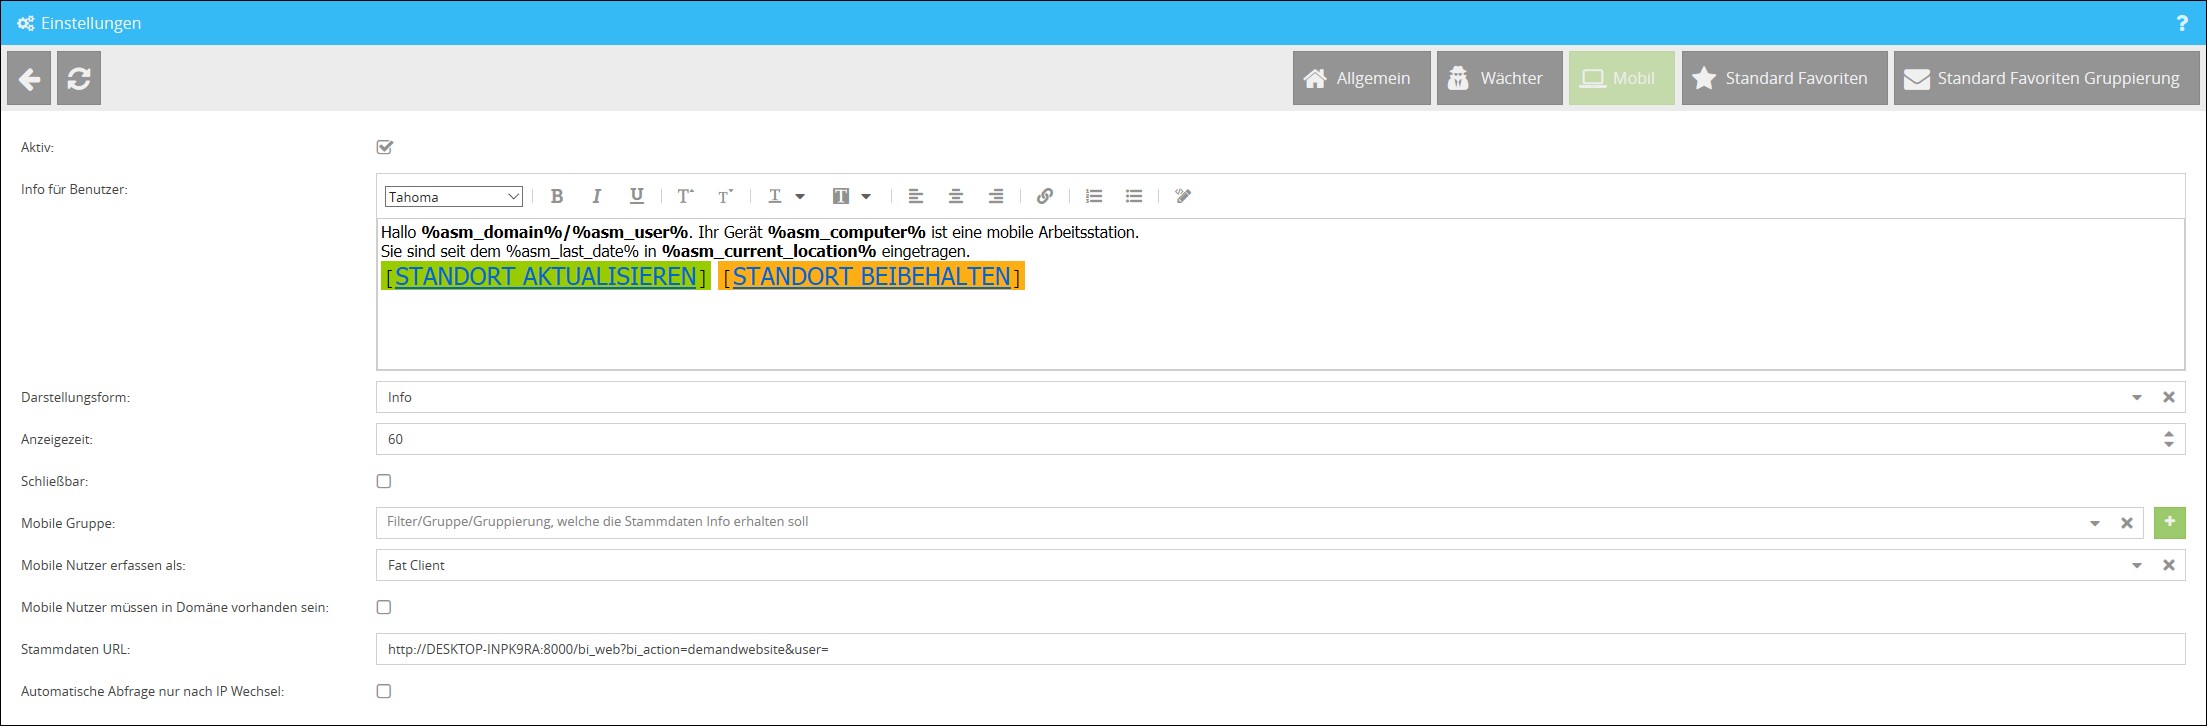Expand Mobile Nutzer erfassen als dropdown arrow
The width and height of the screenshot is (2207, 726).
(x=2137, y=565)
